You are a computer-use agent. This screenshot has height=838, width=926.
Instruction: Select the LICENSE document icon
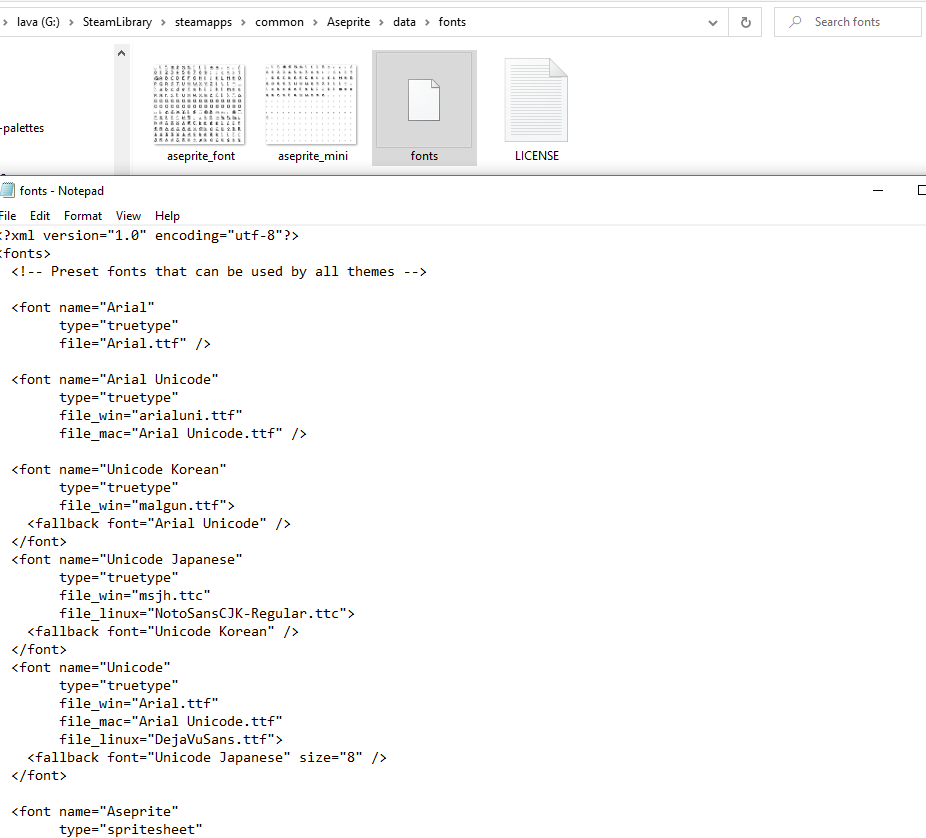pos(536,100)
